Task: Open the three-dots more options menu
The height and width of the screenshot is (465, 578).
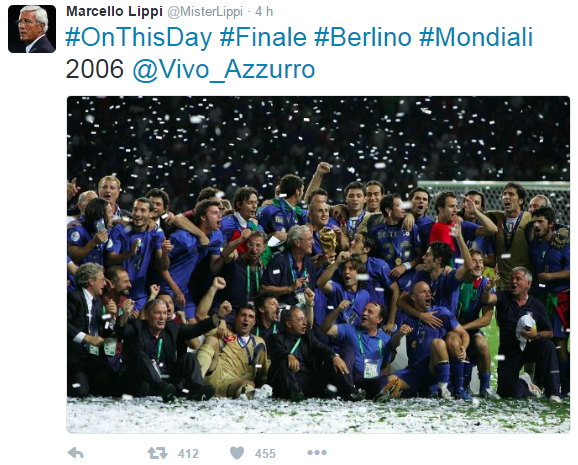Action: [317, 452]
